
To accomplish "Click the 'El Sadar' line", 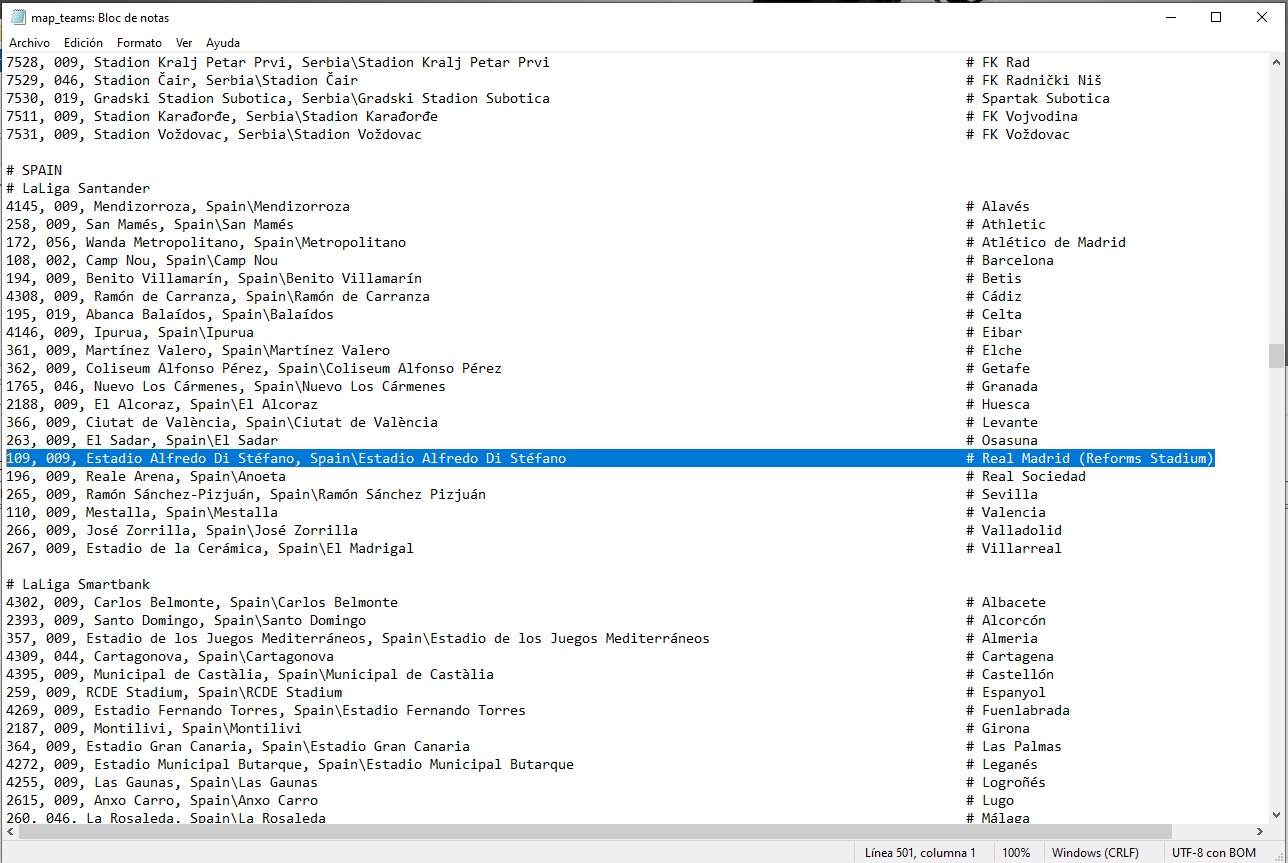I will 142,440.
